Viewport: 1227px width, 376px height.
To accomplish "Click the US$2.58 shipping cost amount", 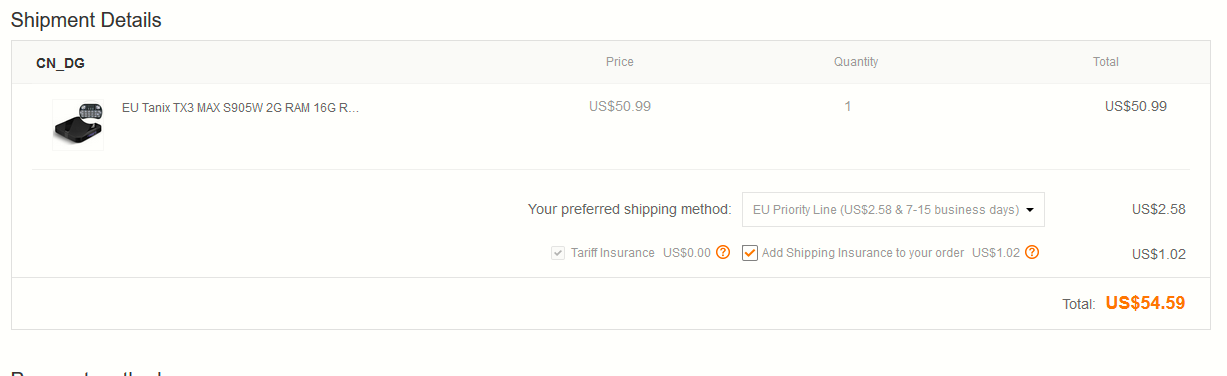I will click(1159, 210).
